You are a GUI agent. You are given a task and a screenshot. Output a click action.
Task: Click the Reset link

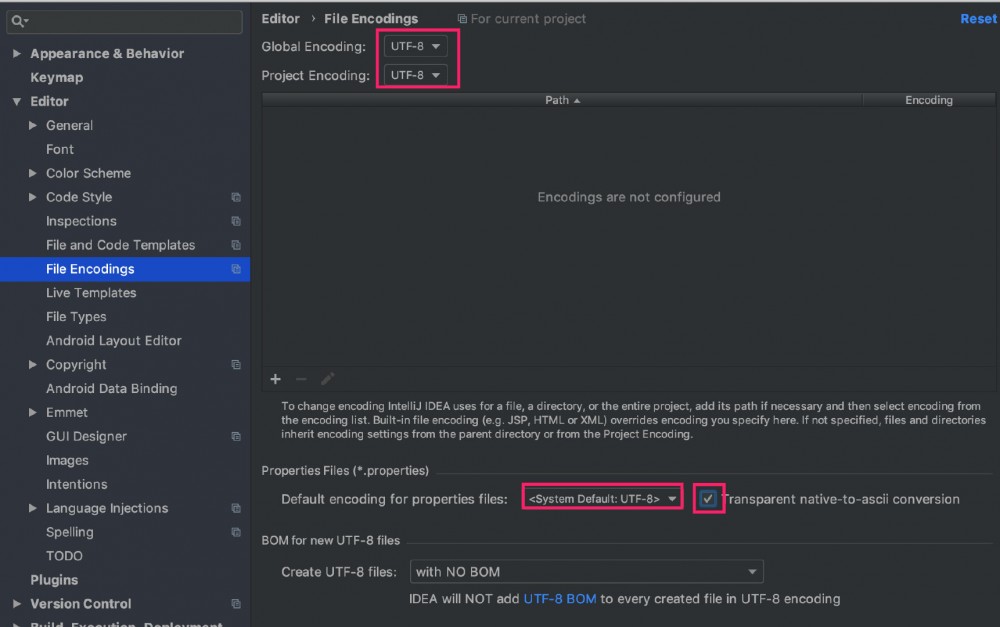978,18
